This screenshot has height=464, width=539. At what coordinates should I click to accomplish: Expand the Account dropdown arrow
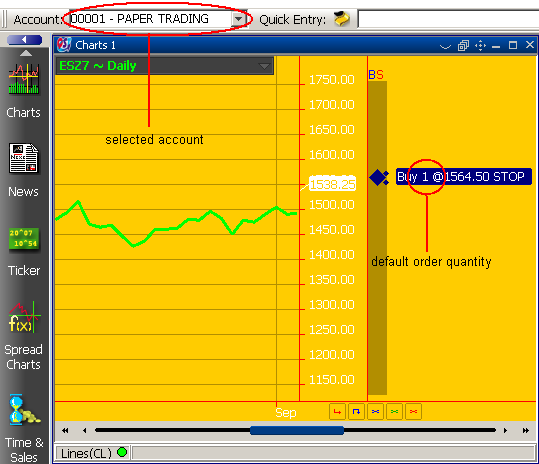point(238,19)
